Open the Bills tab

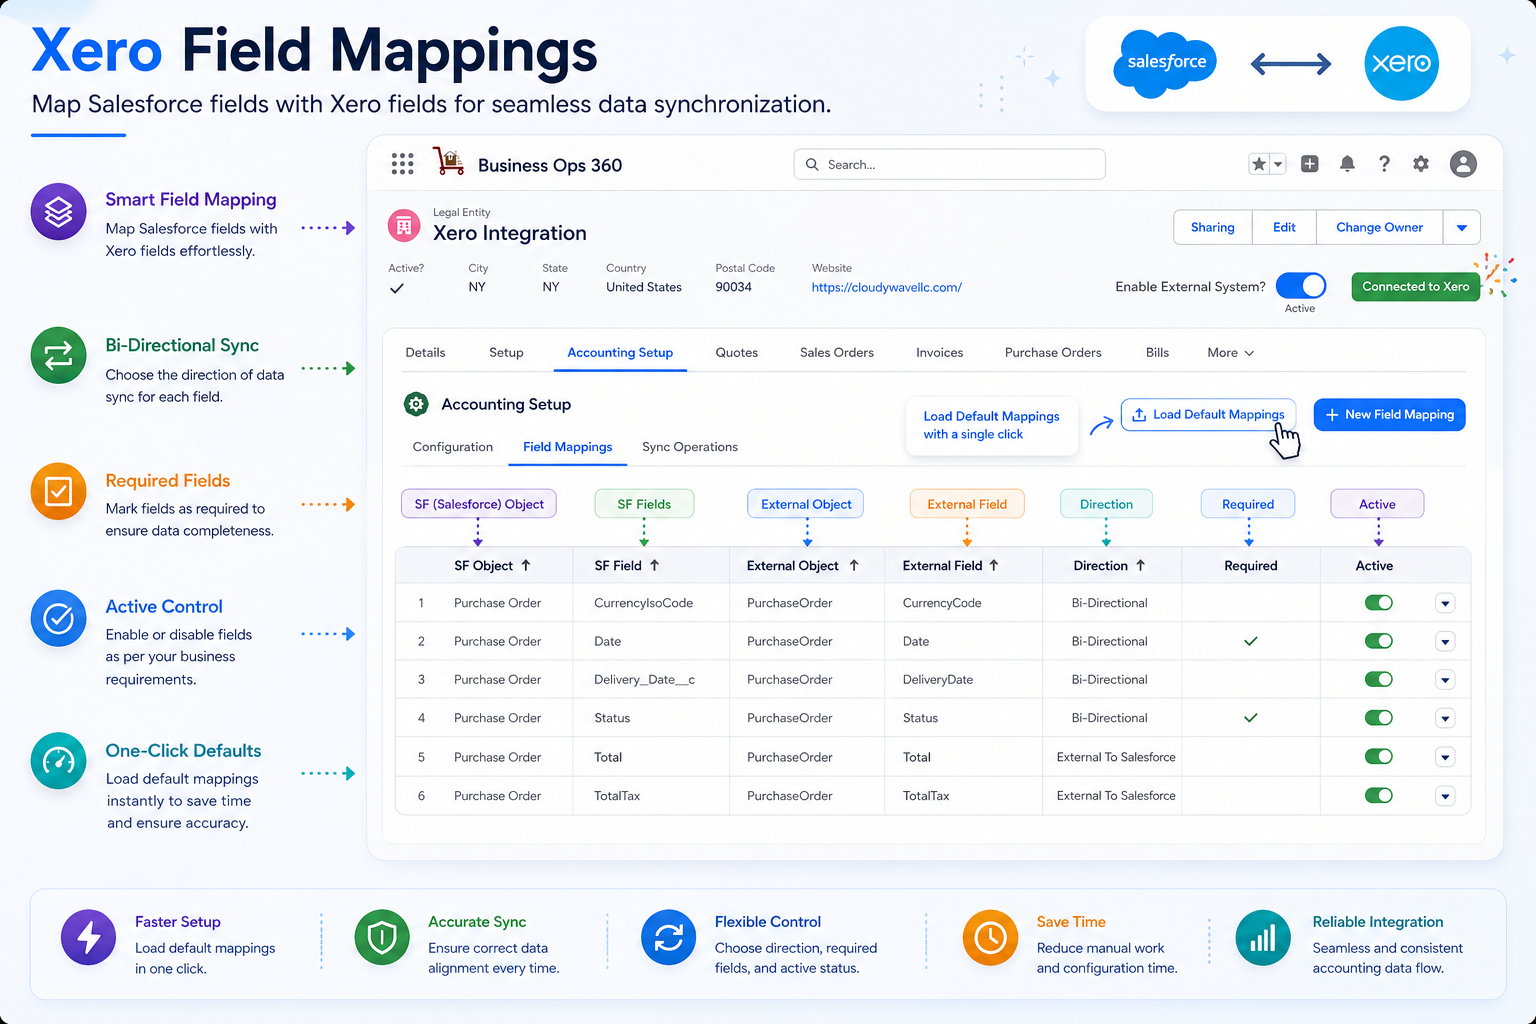[1157, 352]
